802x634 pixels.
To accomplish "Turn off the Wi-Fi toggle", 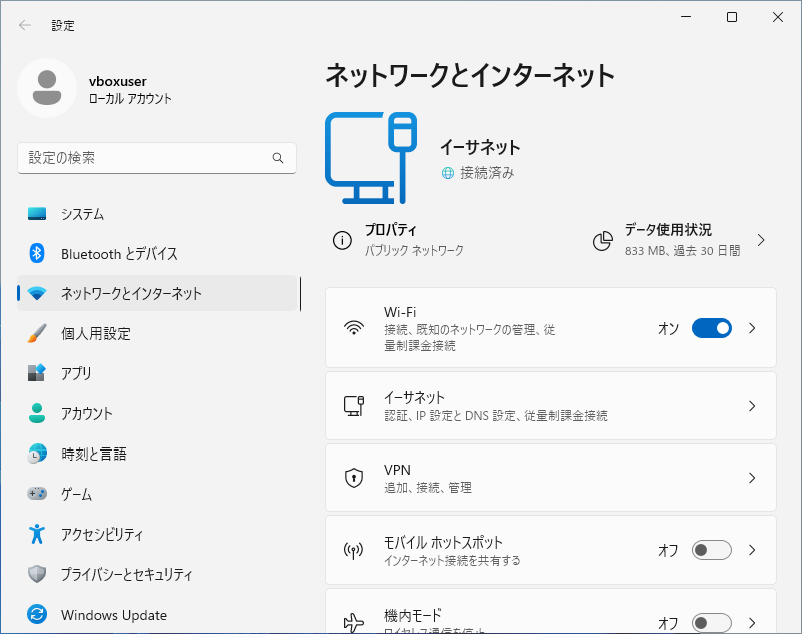I will 711,328.
